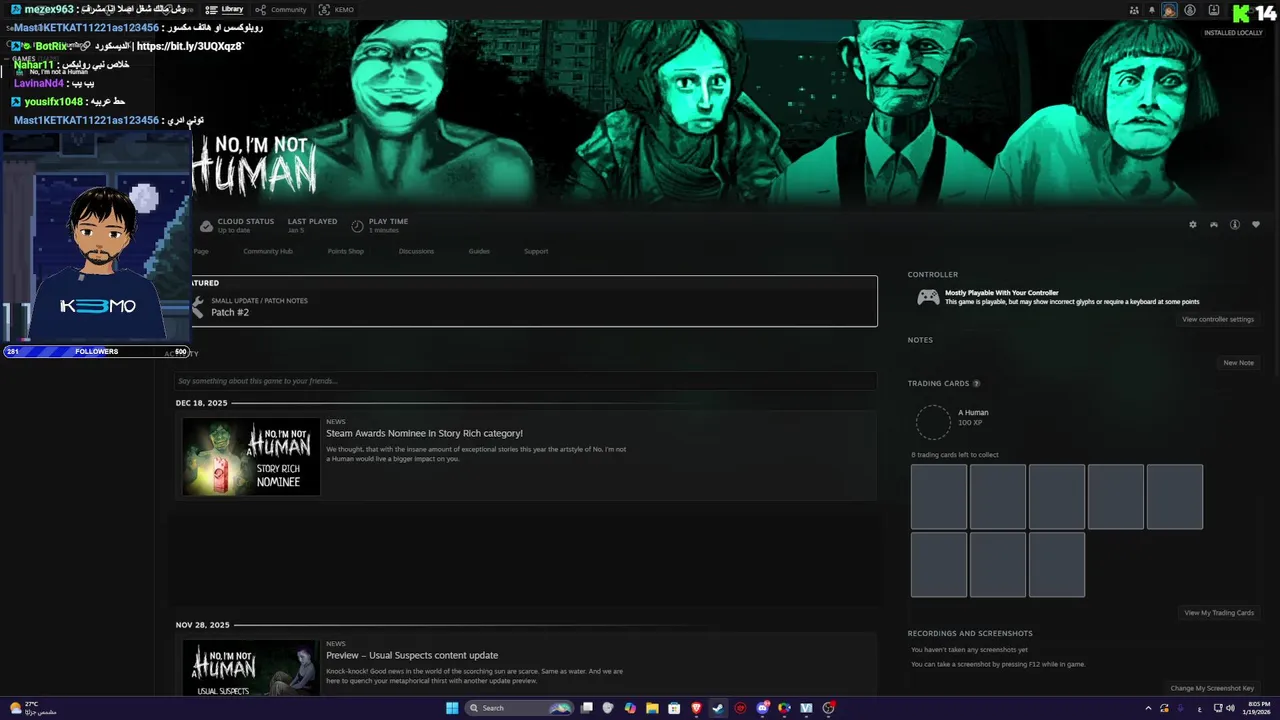Open Preview – Usual Suspects content update headline

click(412, 656)
